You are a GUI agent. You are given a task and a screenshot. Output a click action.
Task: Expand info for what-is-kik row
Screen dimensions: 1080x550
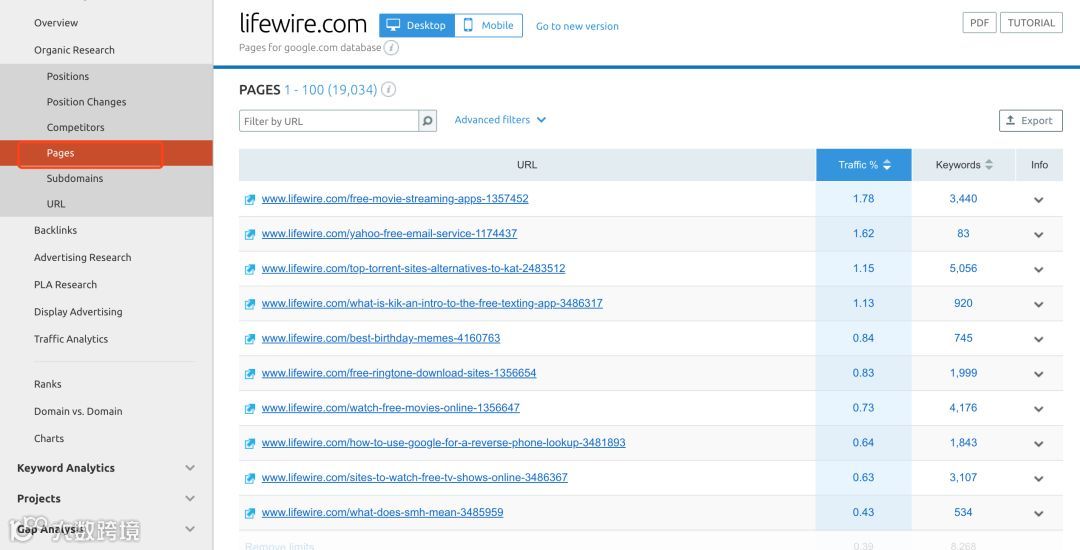(1039, 304)
